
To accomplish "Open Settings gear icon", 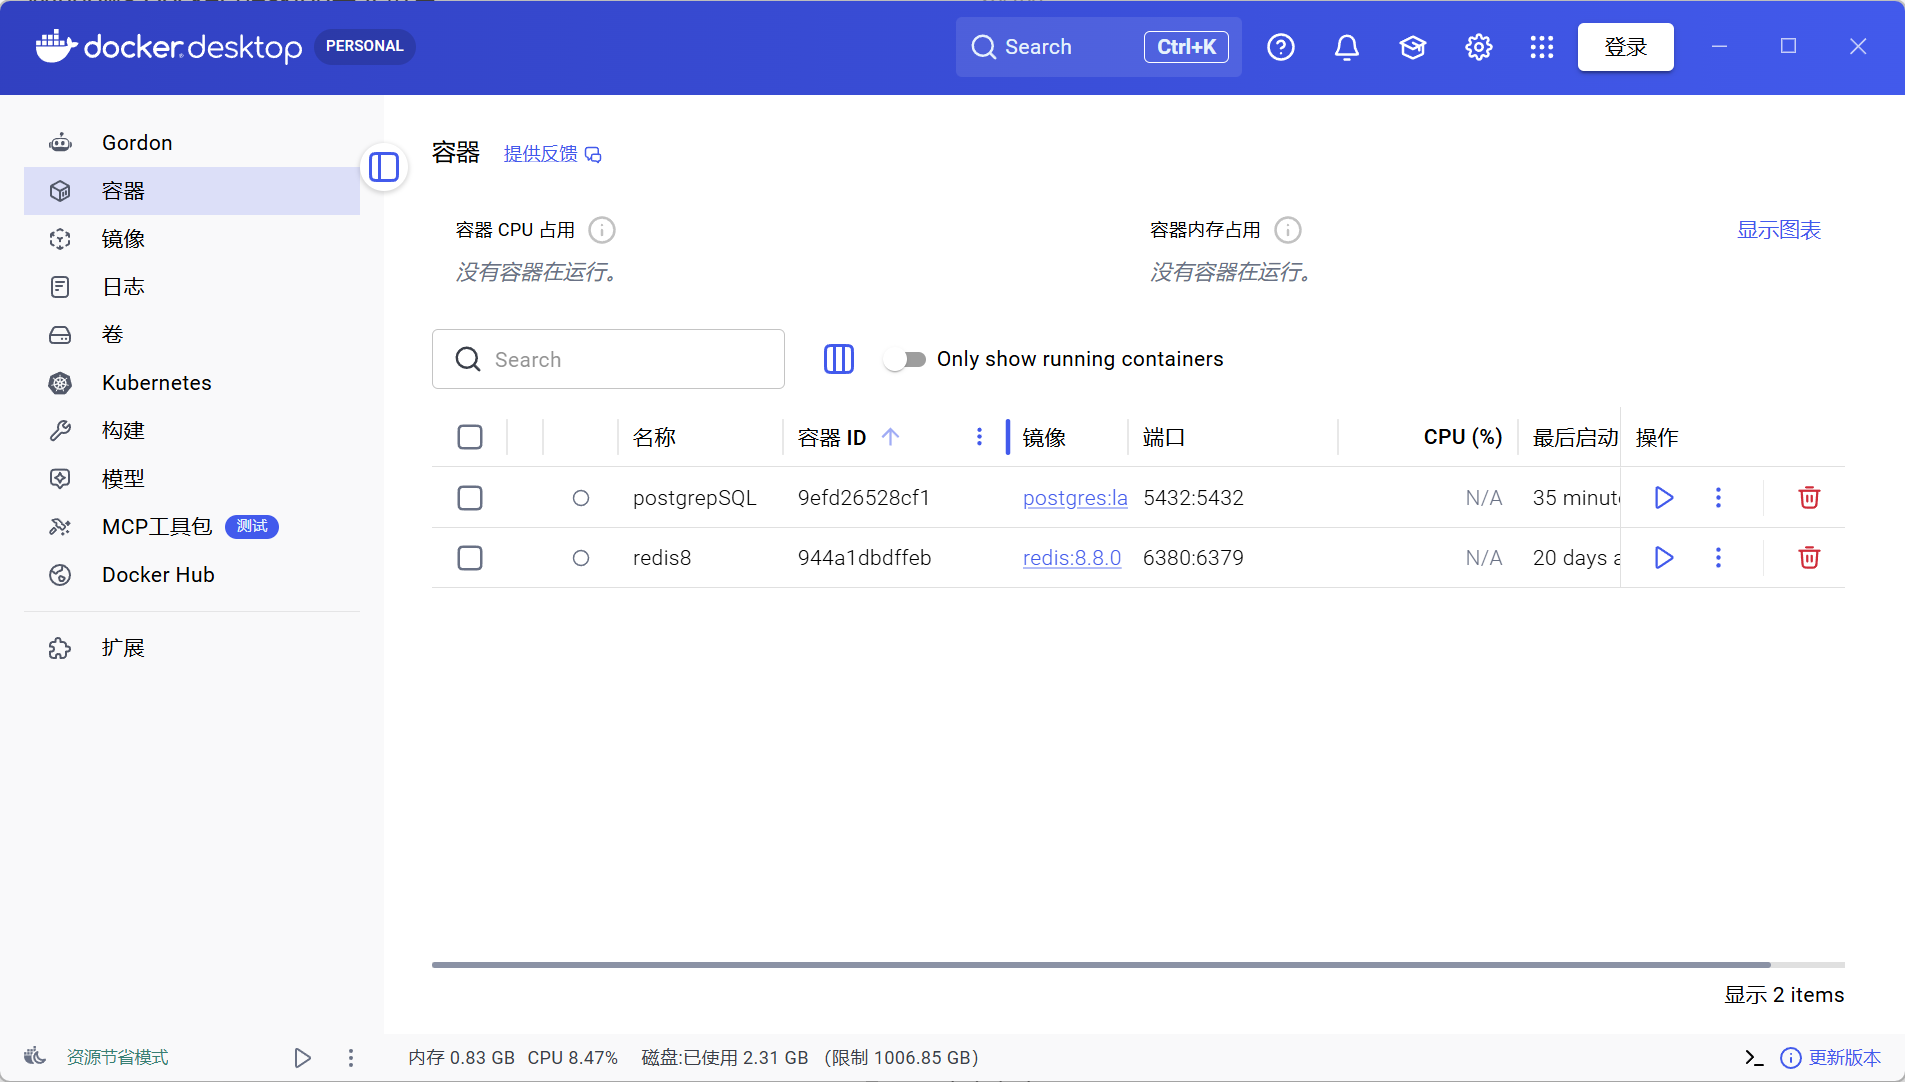I will (x=1479, y=47).
